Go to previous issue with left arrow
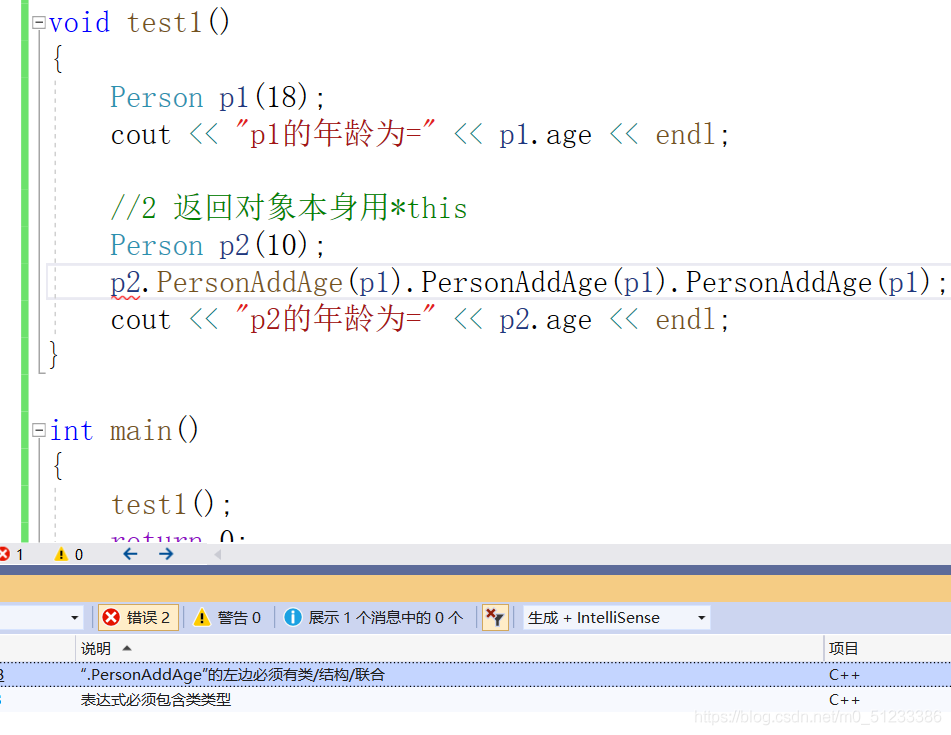Screen dimensions: 951x735 [130, 554]
